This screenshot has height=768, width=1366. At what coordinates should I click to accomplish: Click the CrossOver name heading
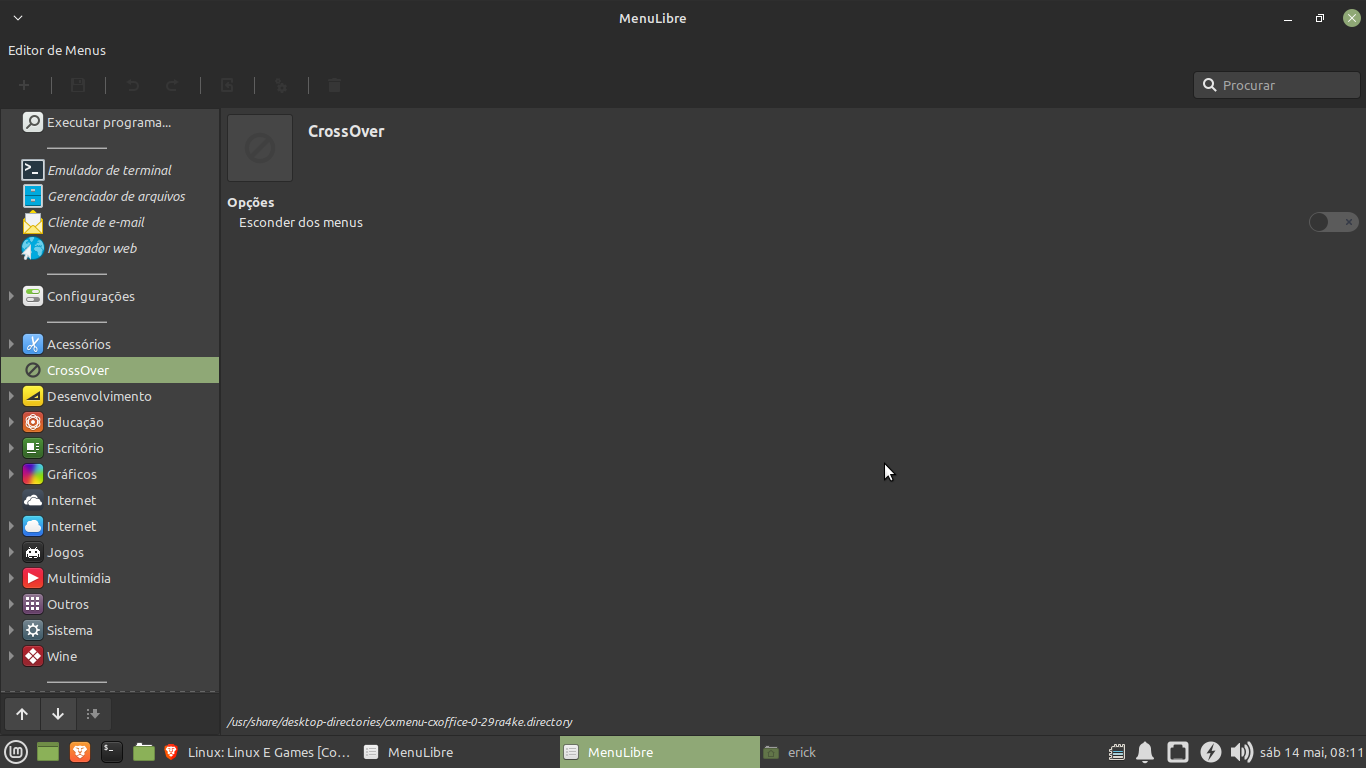tap(346, 131)
